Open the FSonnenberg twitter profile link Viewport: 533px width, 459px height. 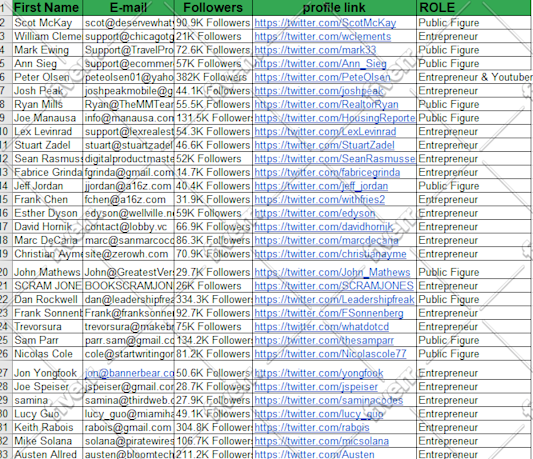pos(329,313)
